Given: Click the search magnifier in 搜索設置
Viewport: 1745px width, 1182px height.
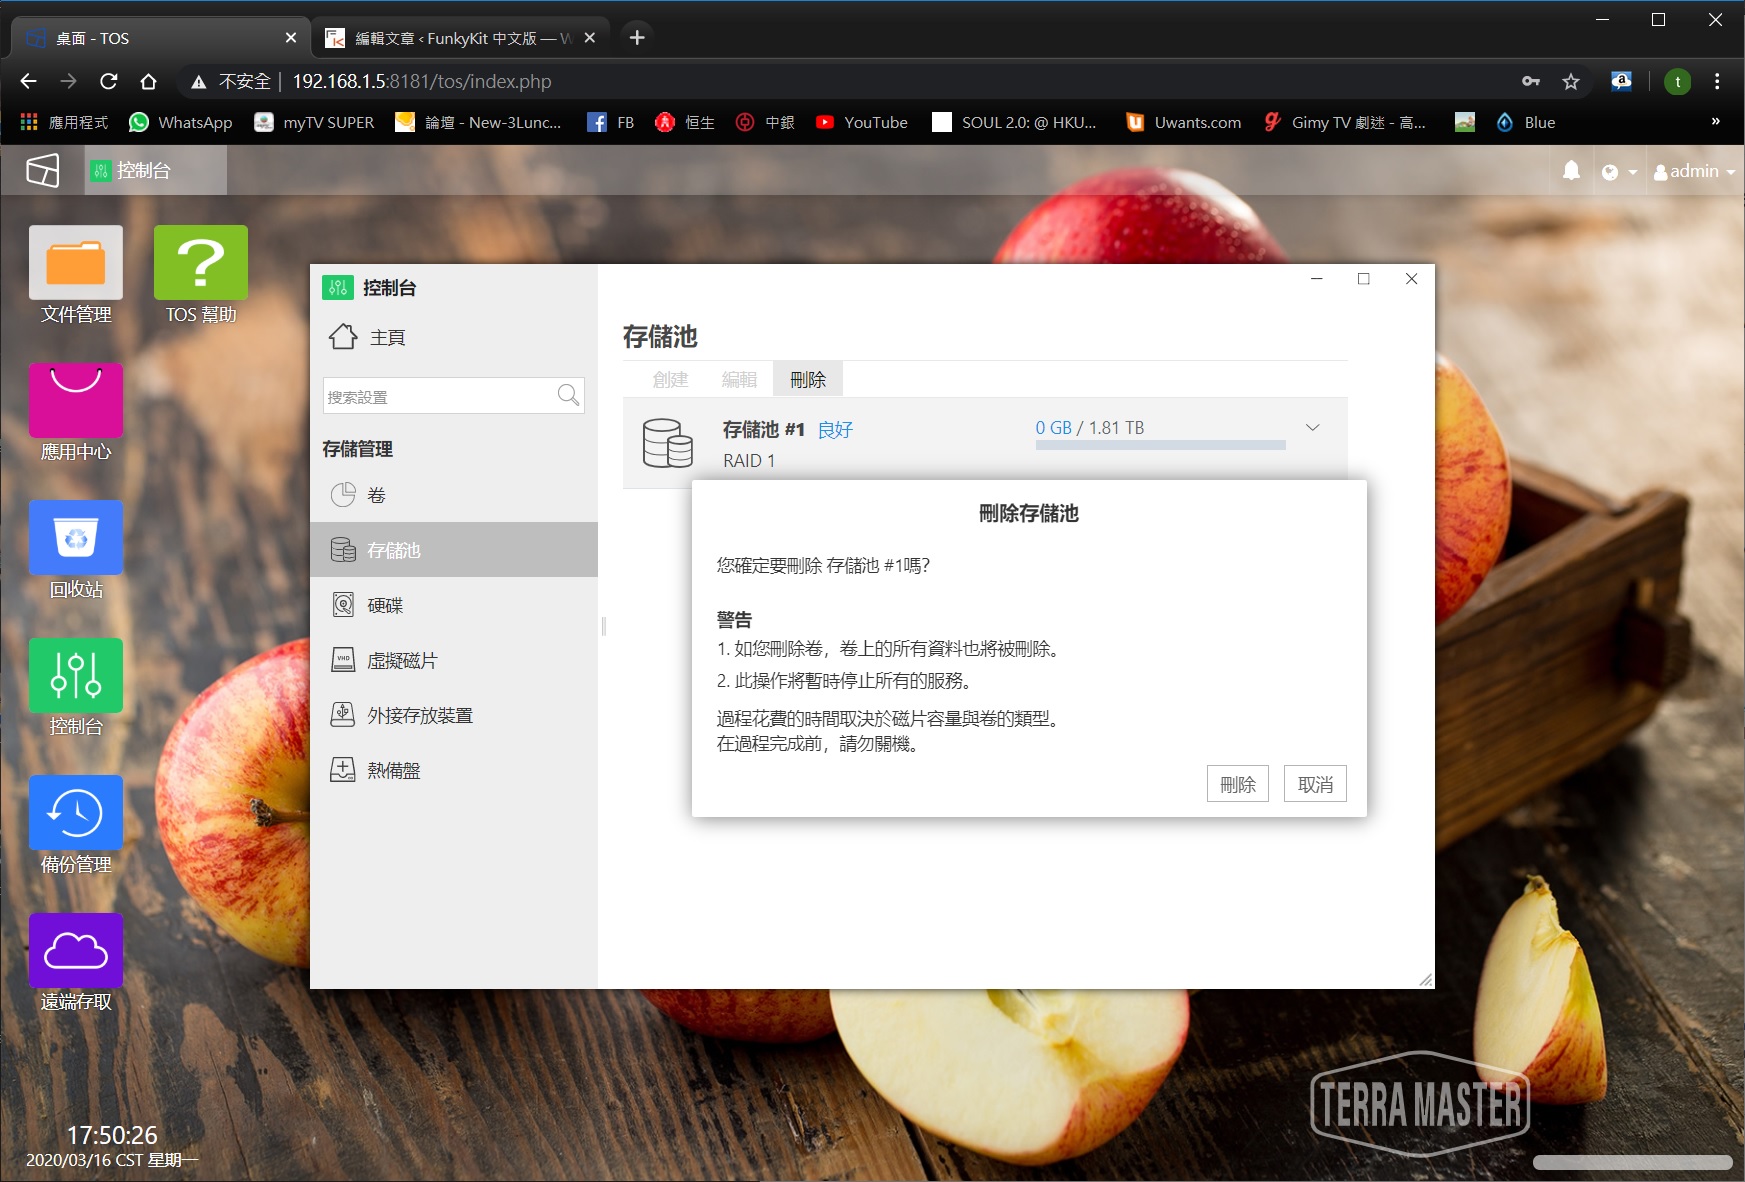Looking at the screenshot, I should pos(568,396).
